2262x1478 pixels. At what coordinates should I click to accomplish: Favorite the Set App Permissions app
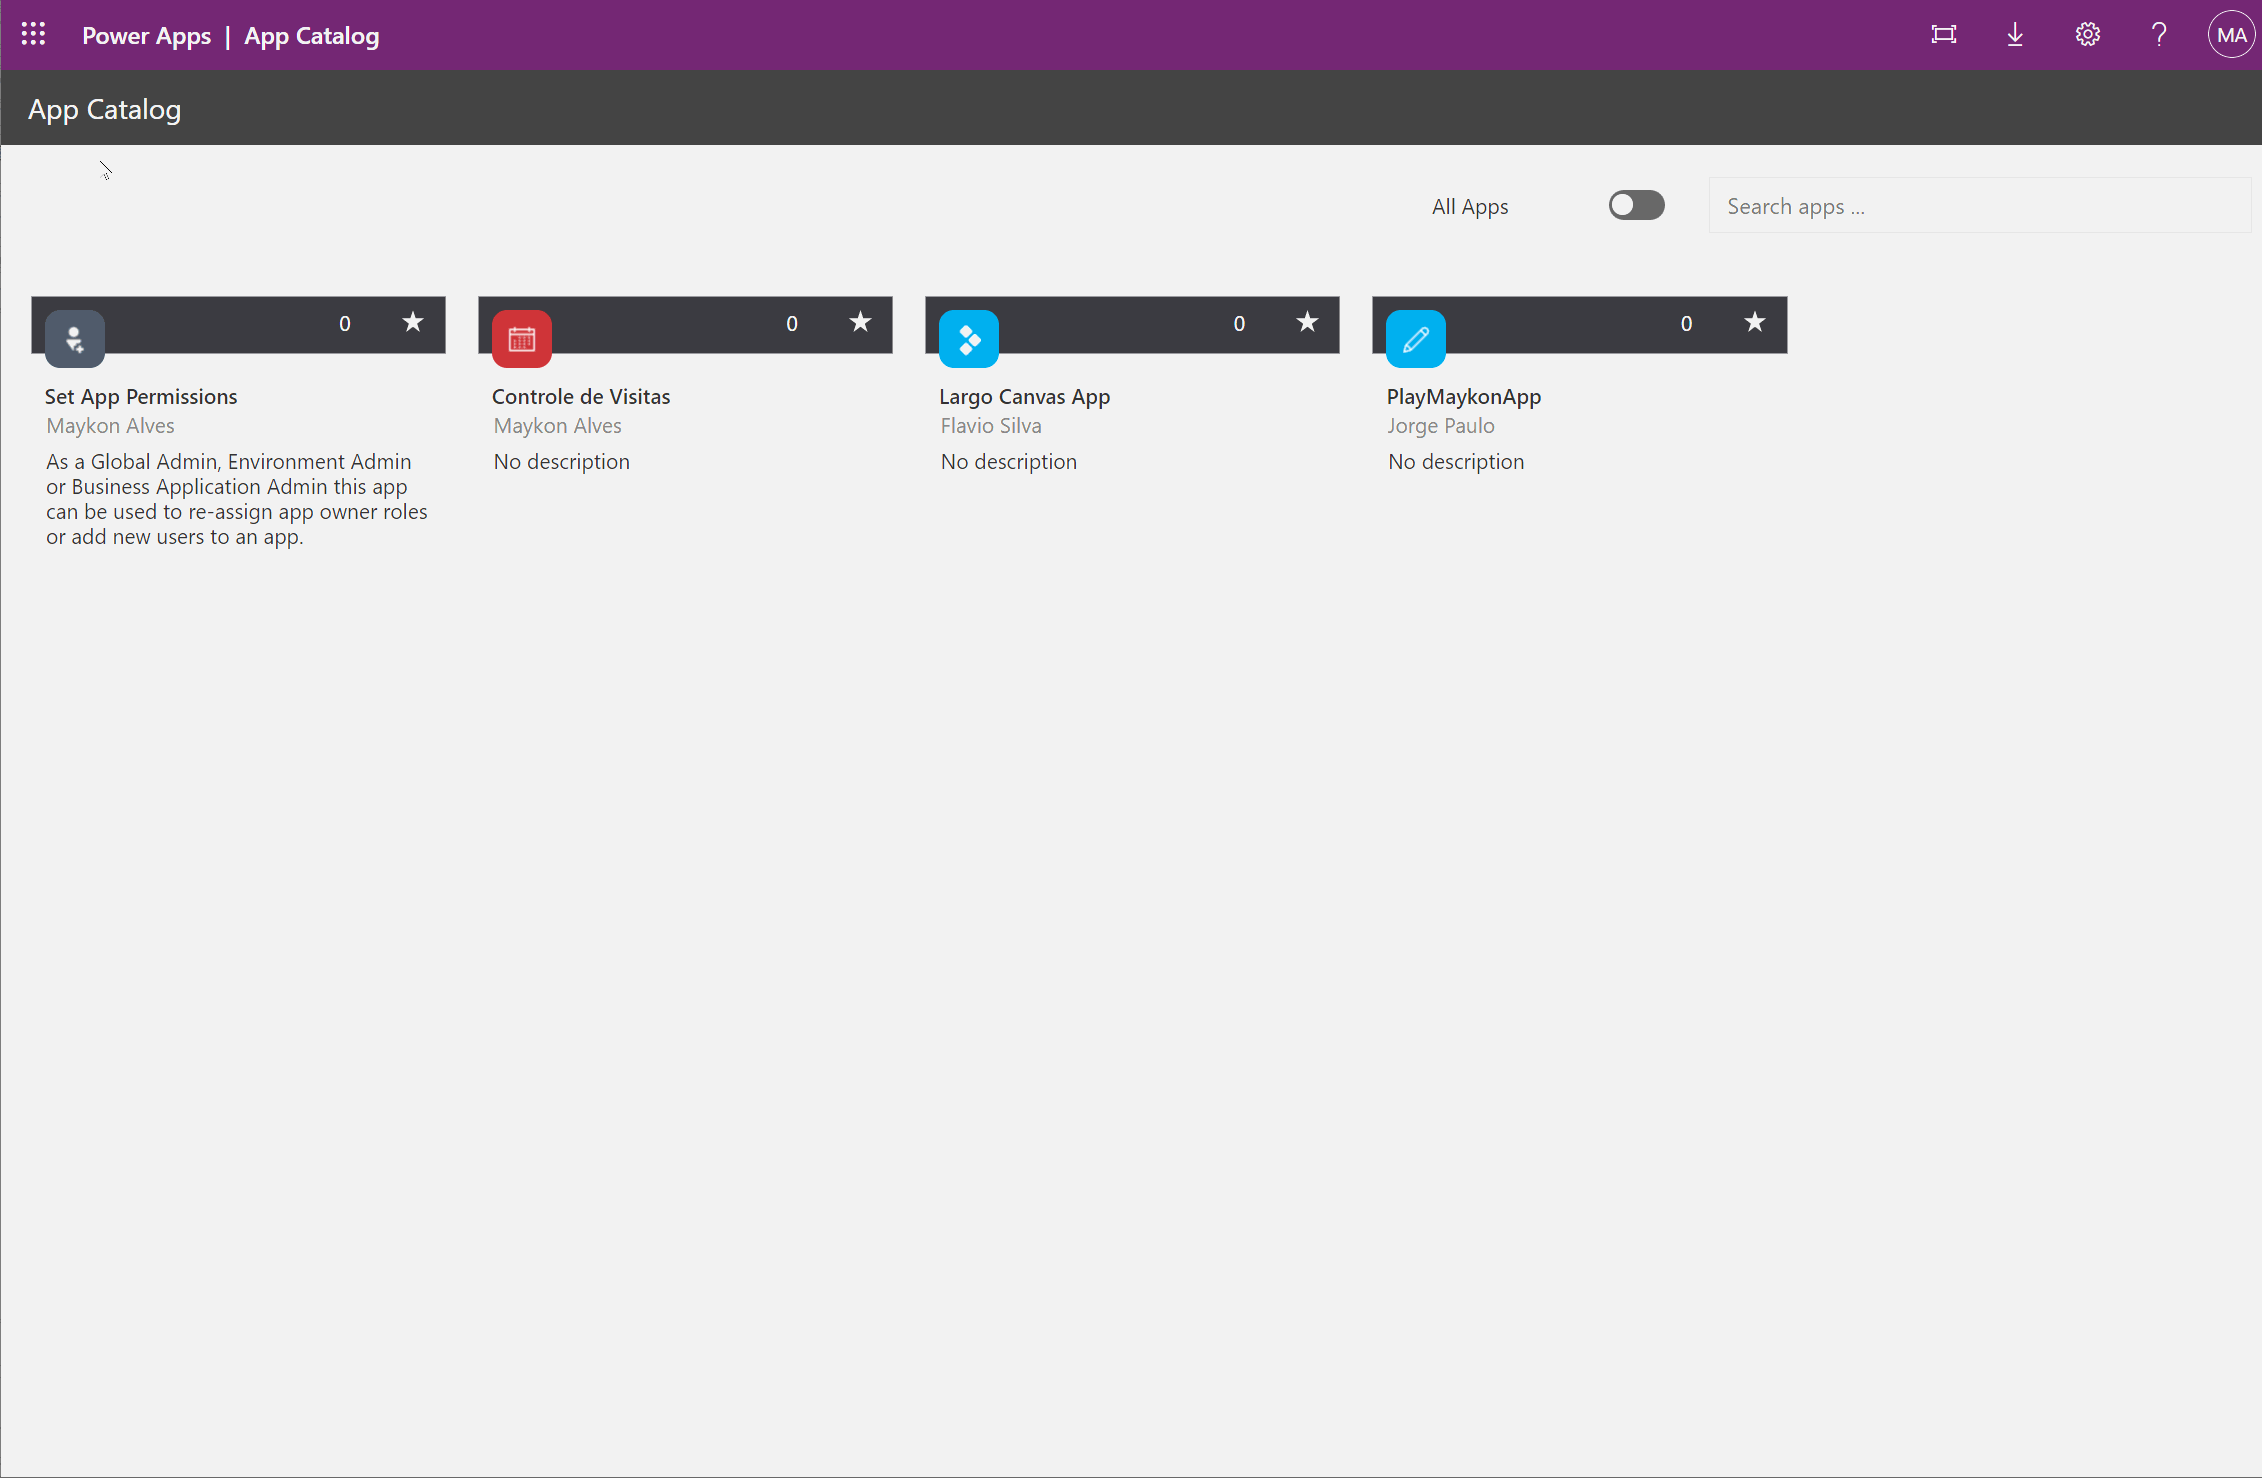[x=412, y=322]
